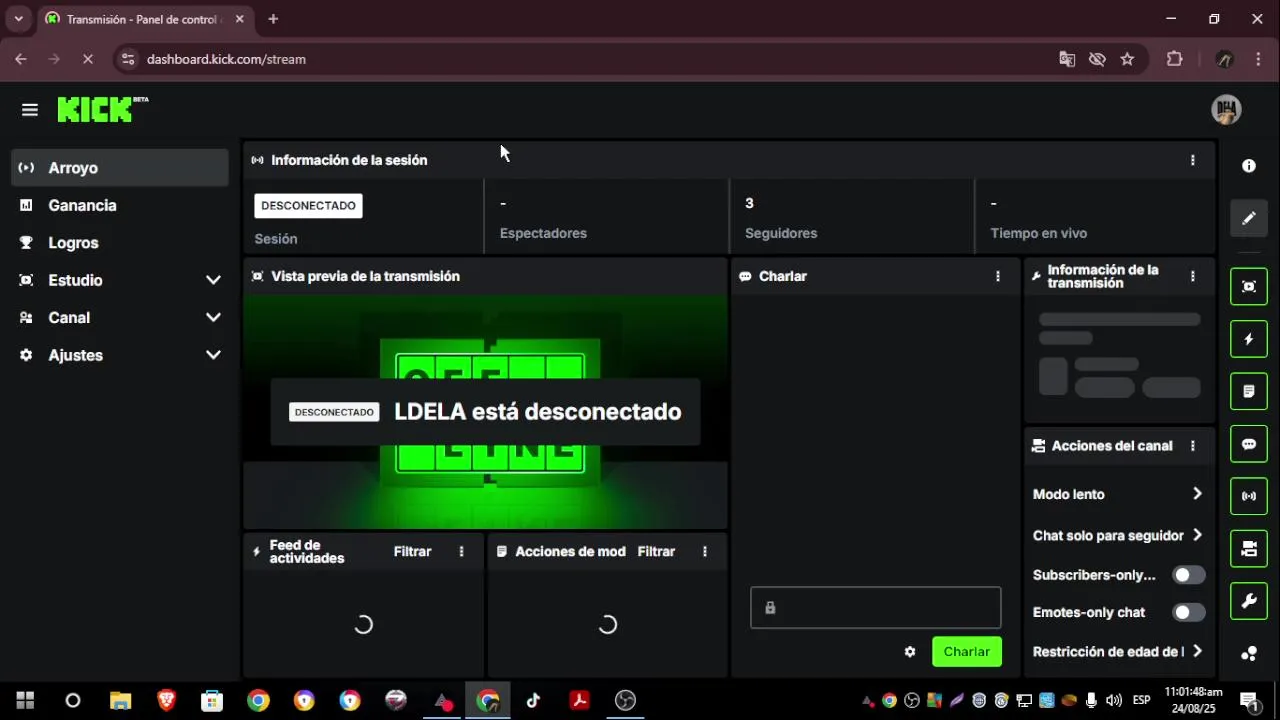Click the chat message input field

[875, 608]
